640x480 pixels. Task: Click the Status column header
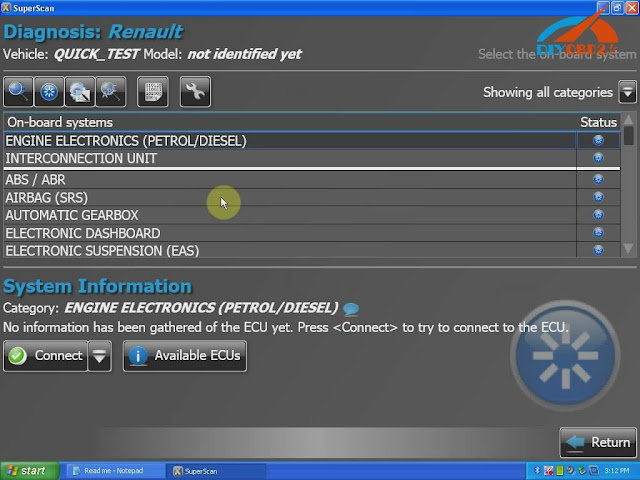click(x=598, y=122)
